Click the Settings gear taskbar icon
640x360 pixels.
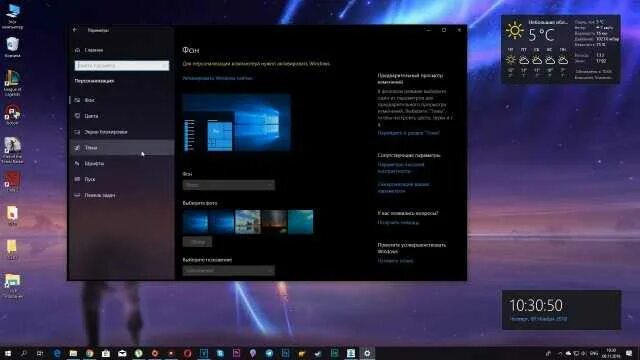[x=367, y=353]
